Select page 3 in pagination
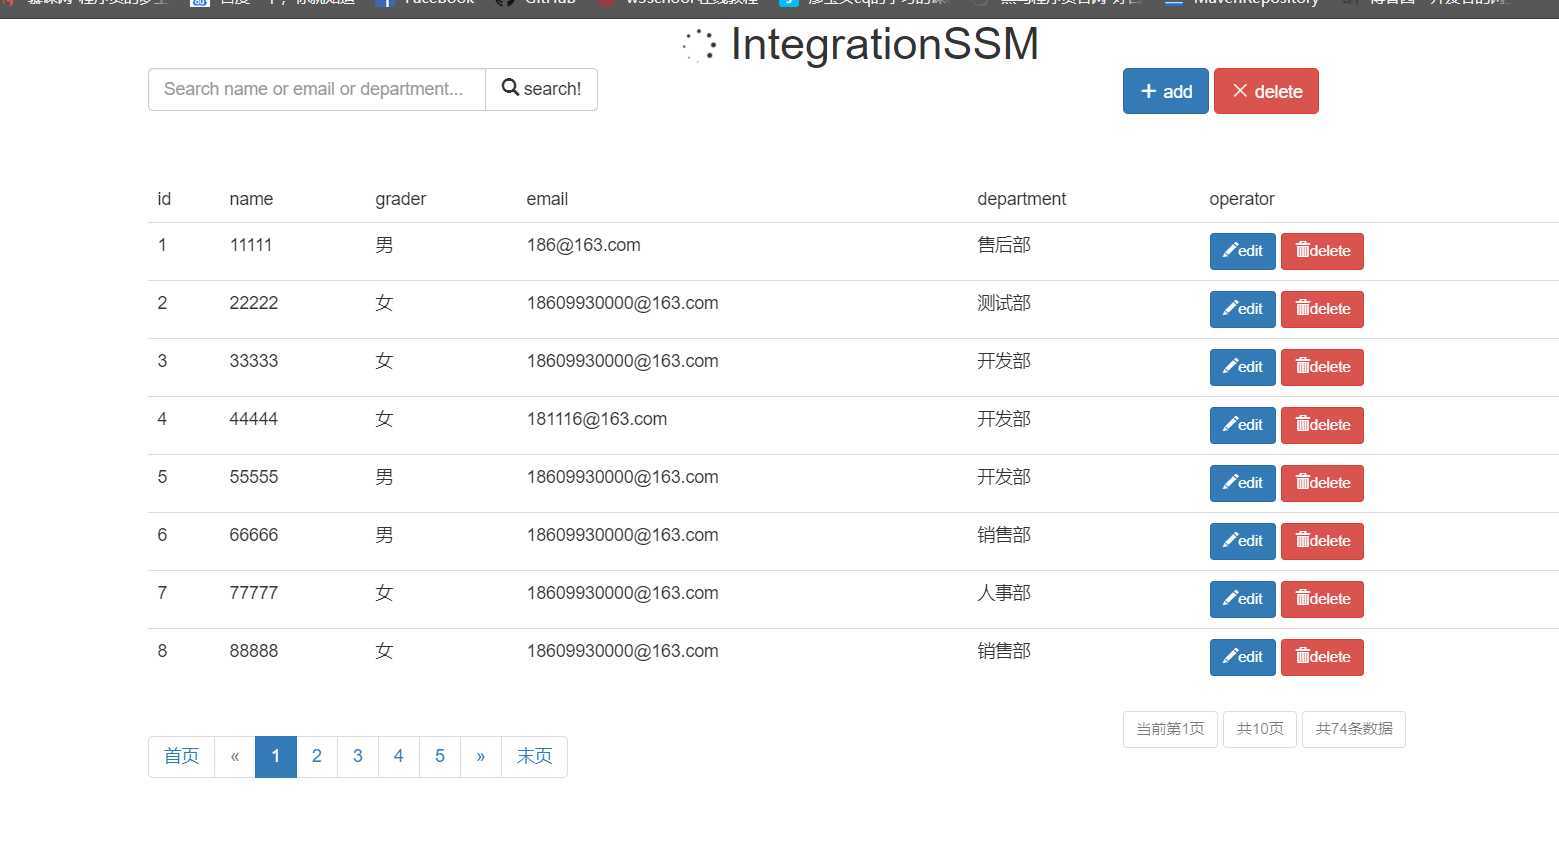1559x855 pixels. coord(358,757)
